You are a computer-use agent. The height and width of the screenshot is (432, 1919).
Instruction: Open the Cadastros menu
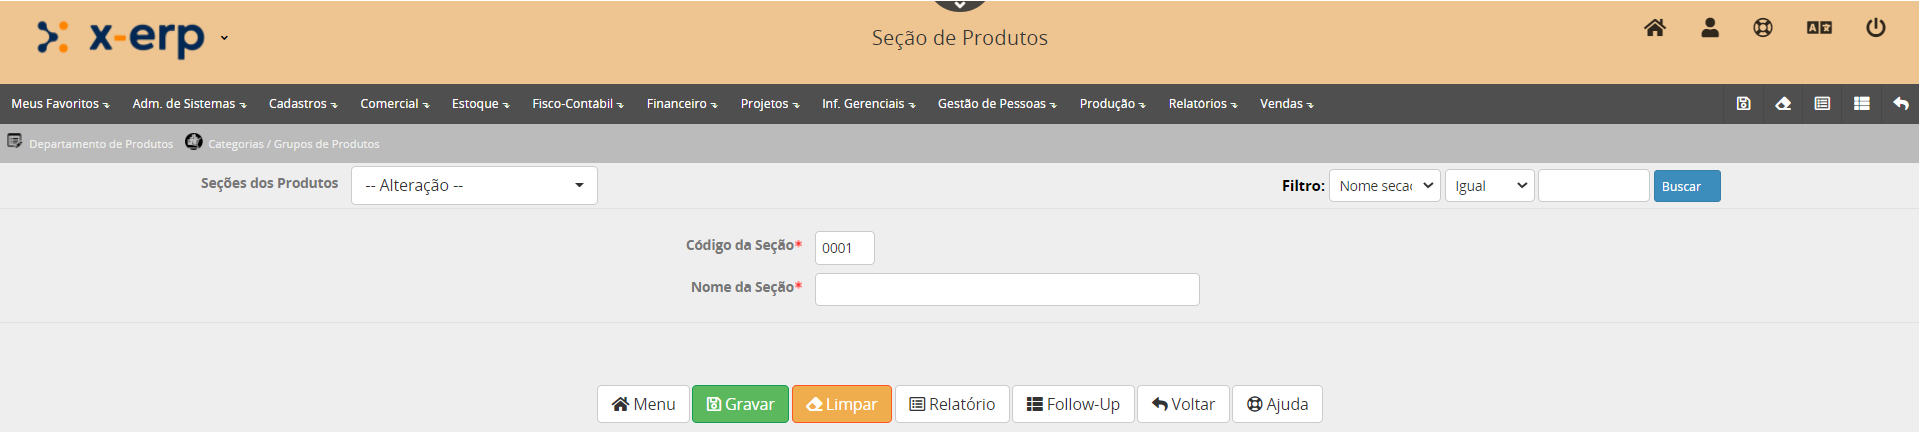(x=303, y=104)
